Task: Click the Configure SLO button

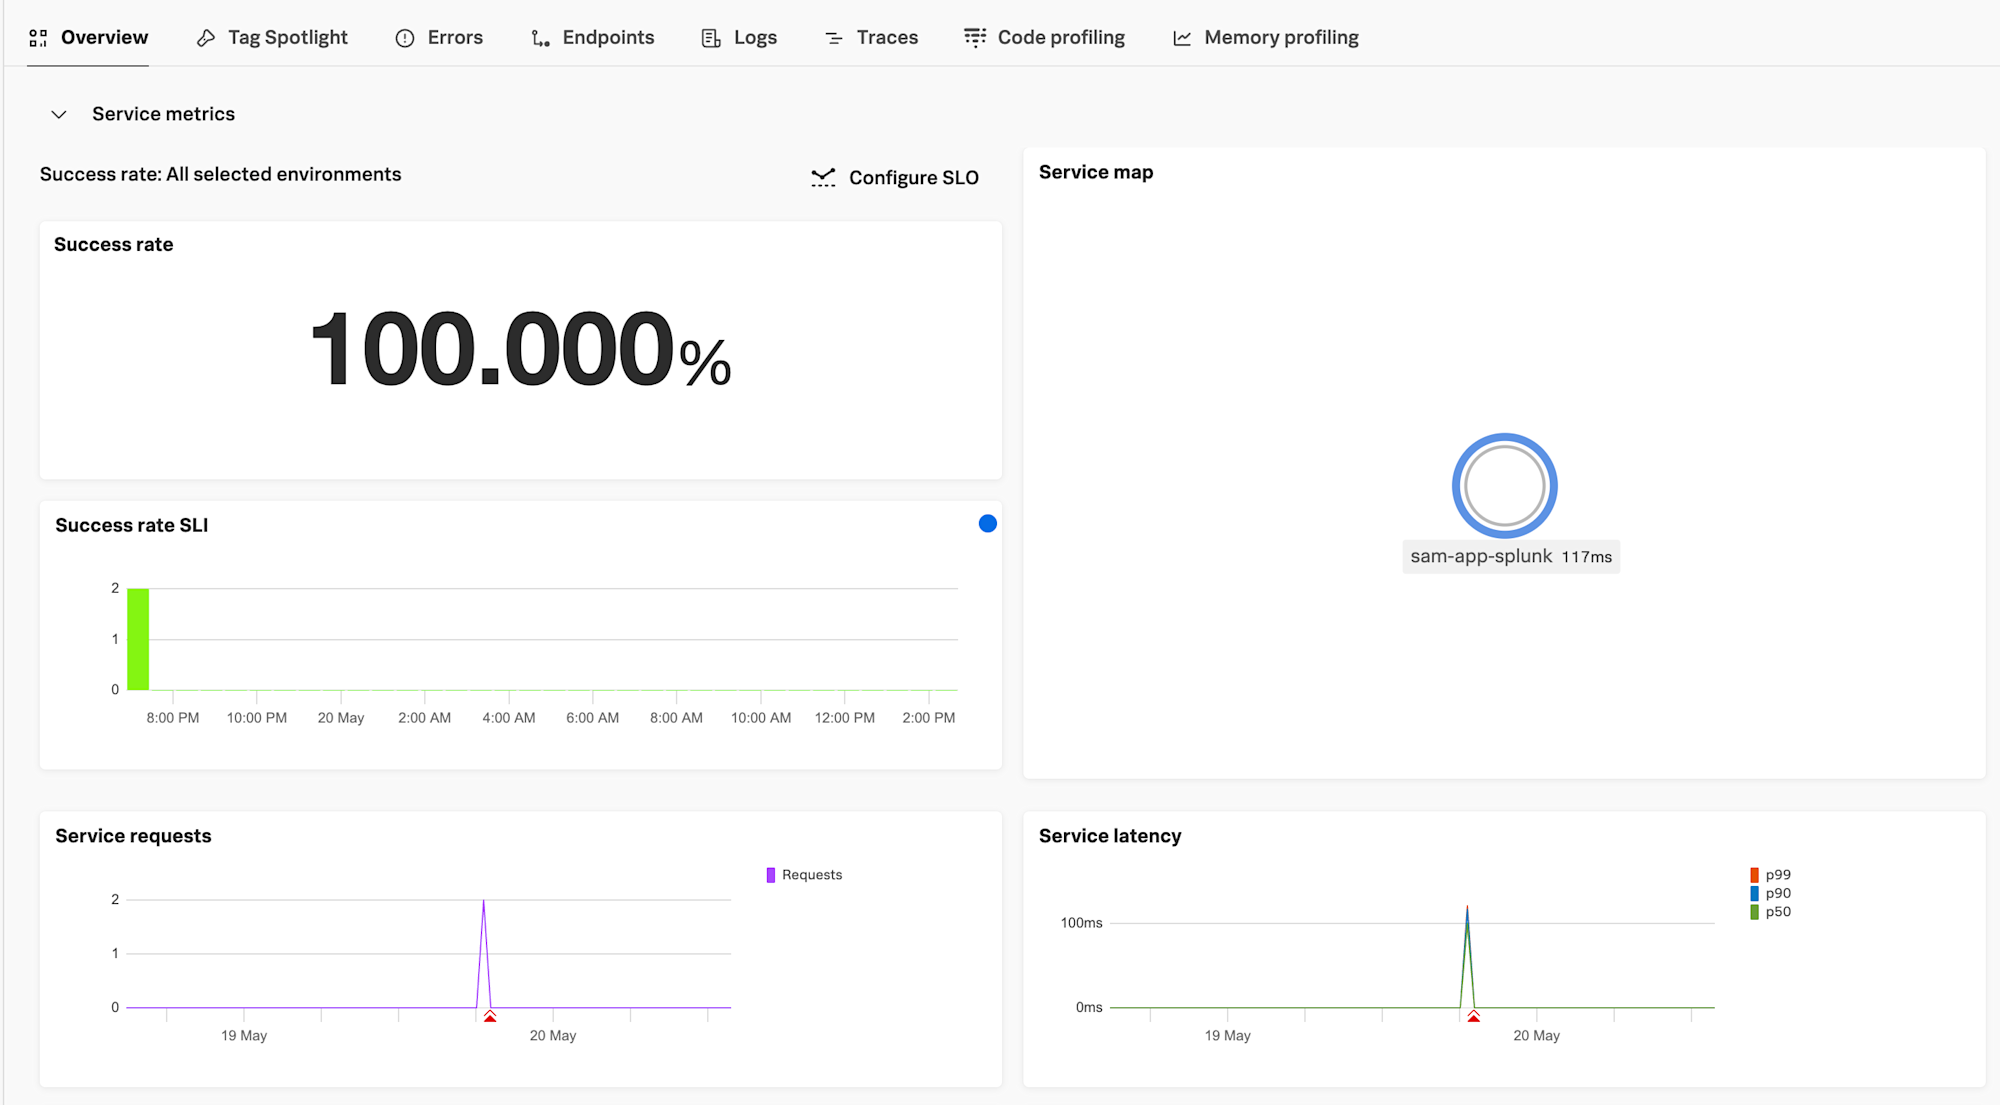Action: pos(895,178)
